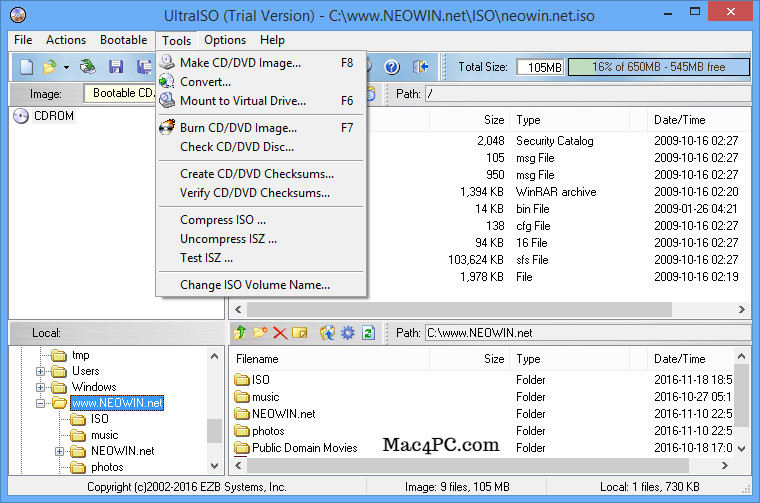The width and height of the screenshot is (760, 503).
Task: Open the Help menu
Action: pos(272,40)
